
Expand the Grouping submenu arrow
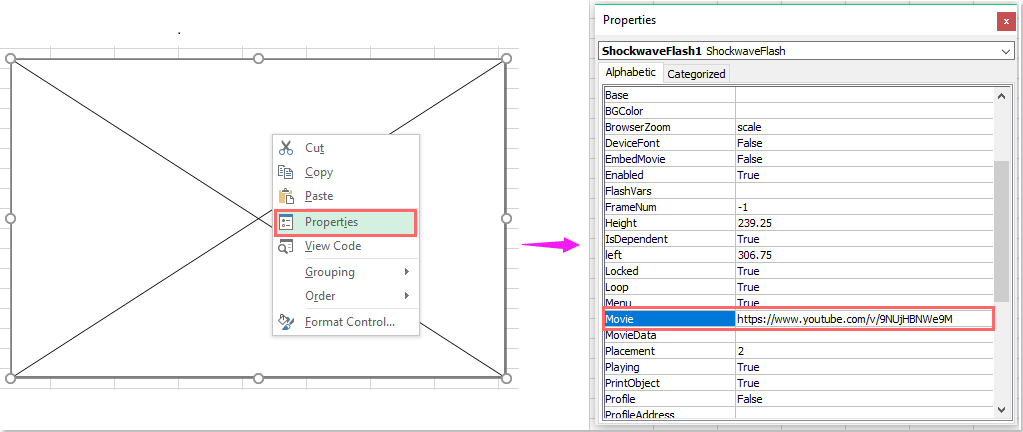click(x=407, y=272)
